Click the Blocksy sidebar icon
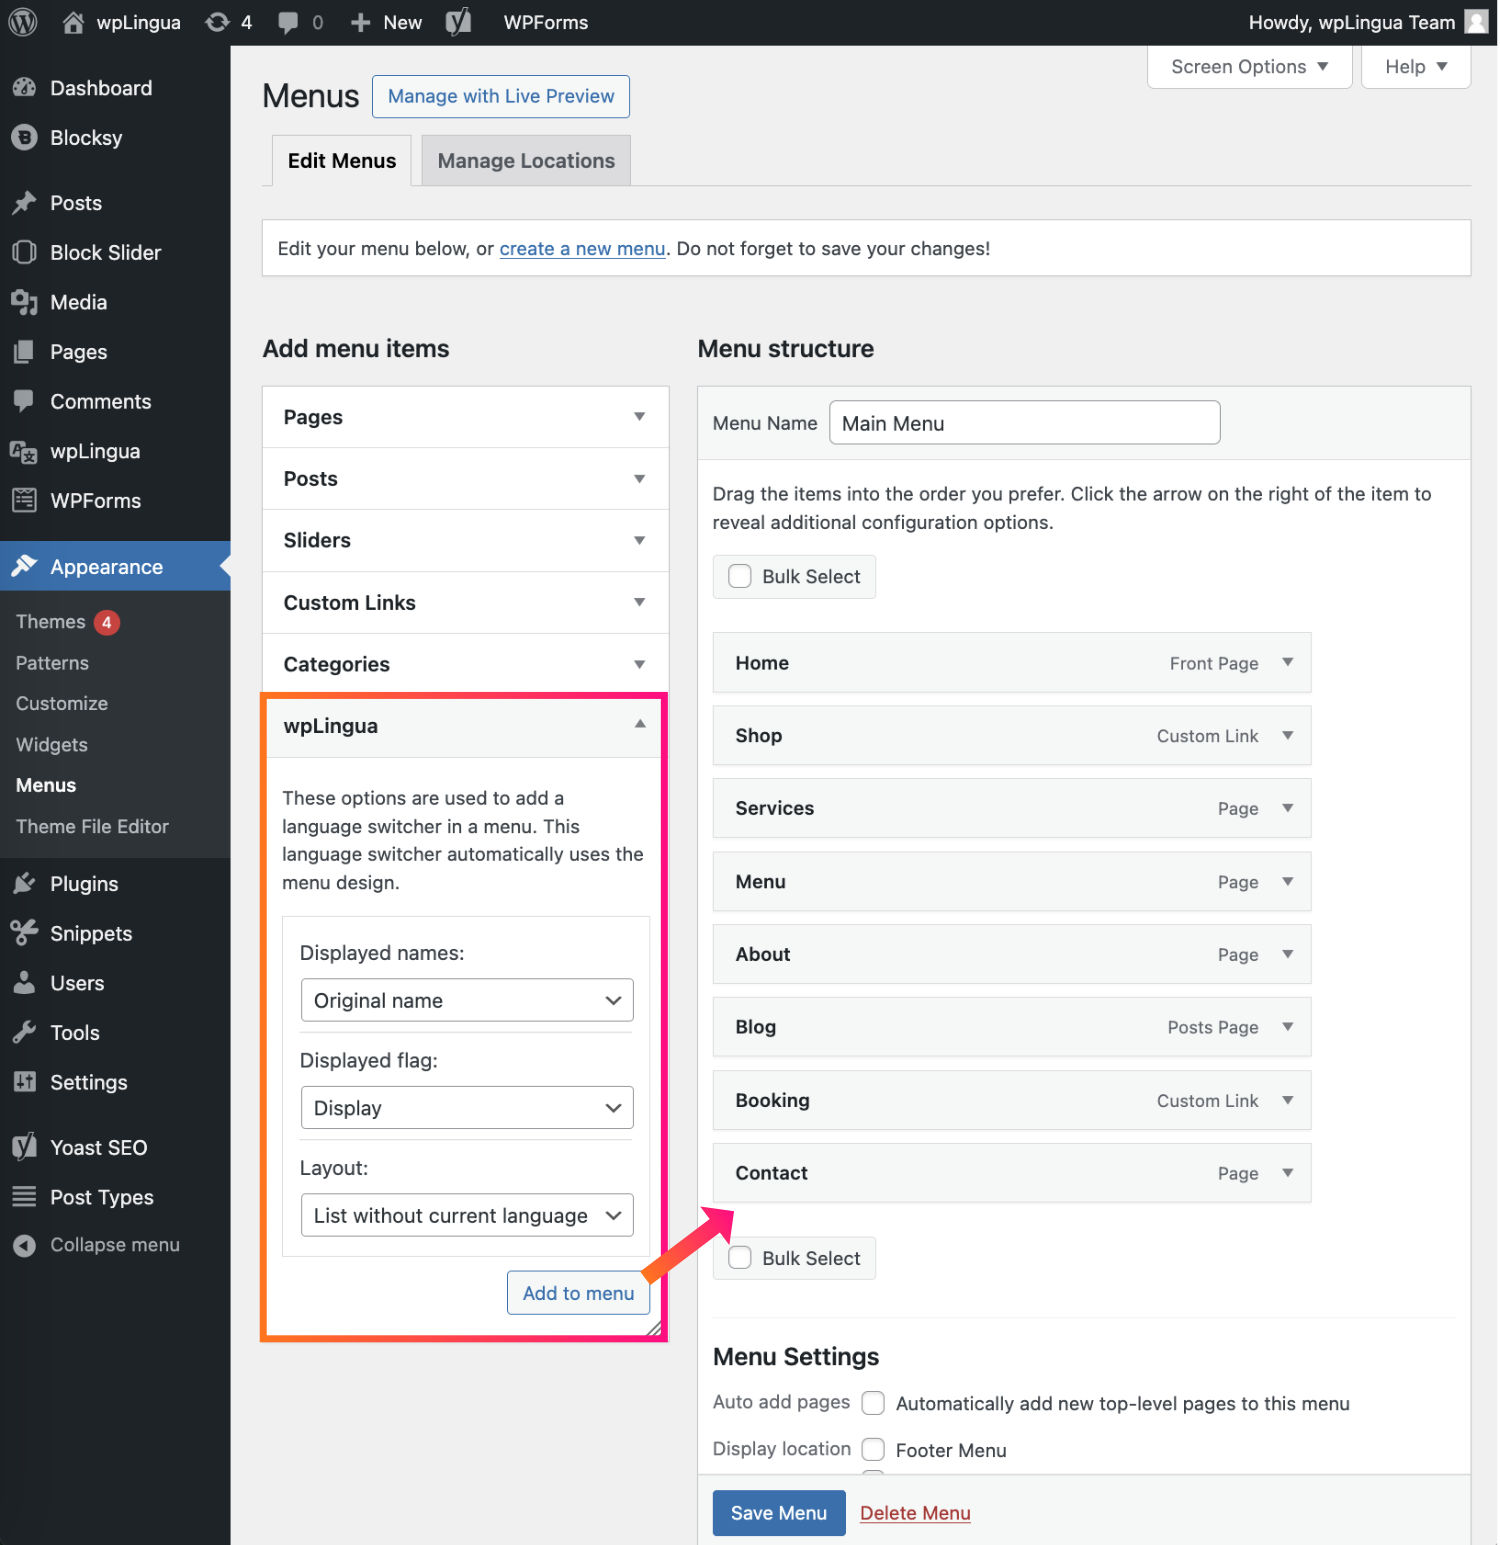The height and width of the screenshot is (1545, 1500). [x=24, y=138]
